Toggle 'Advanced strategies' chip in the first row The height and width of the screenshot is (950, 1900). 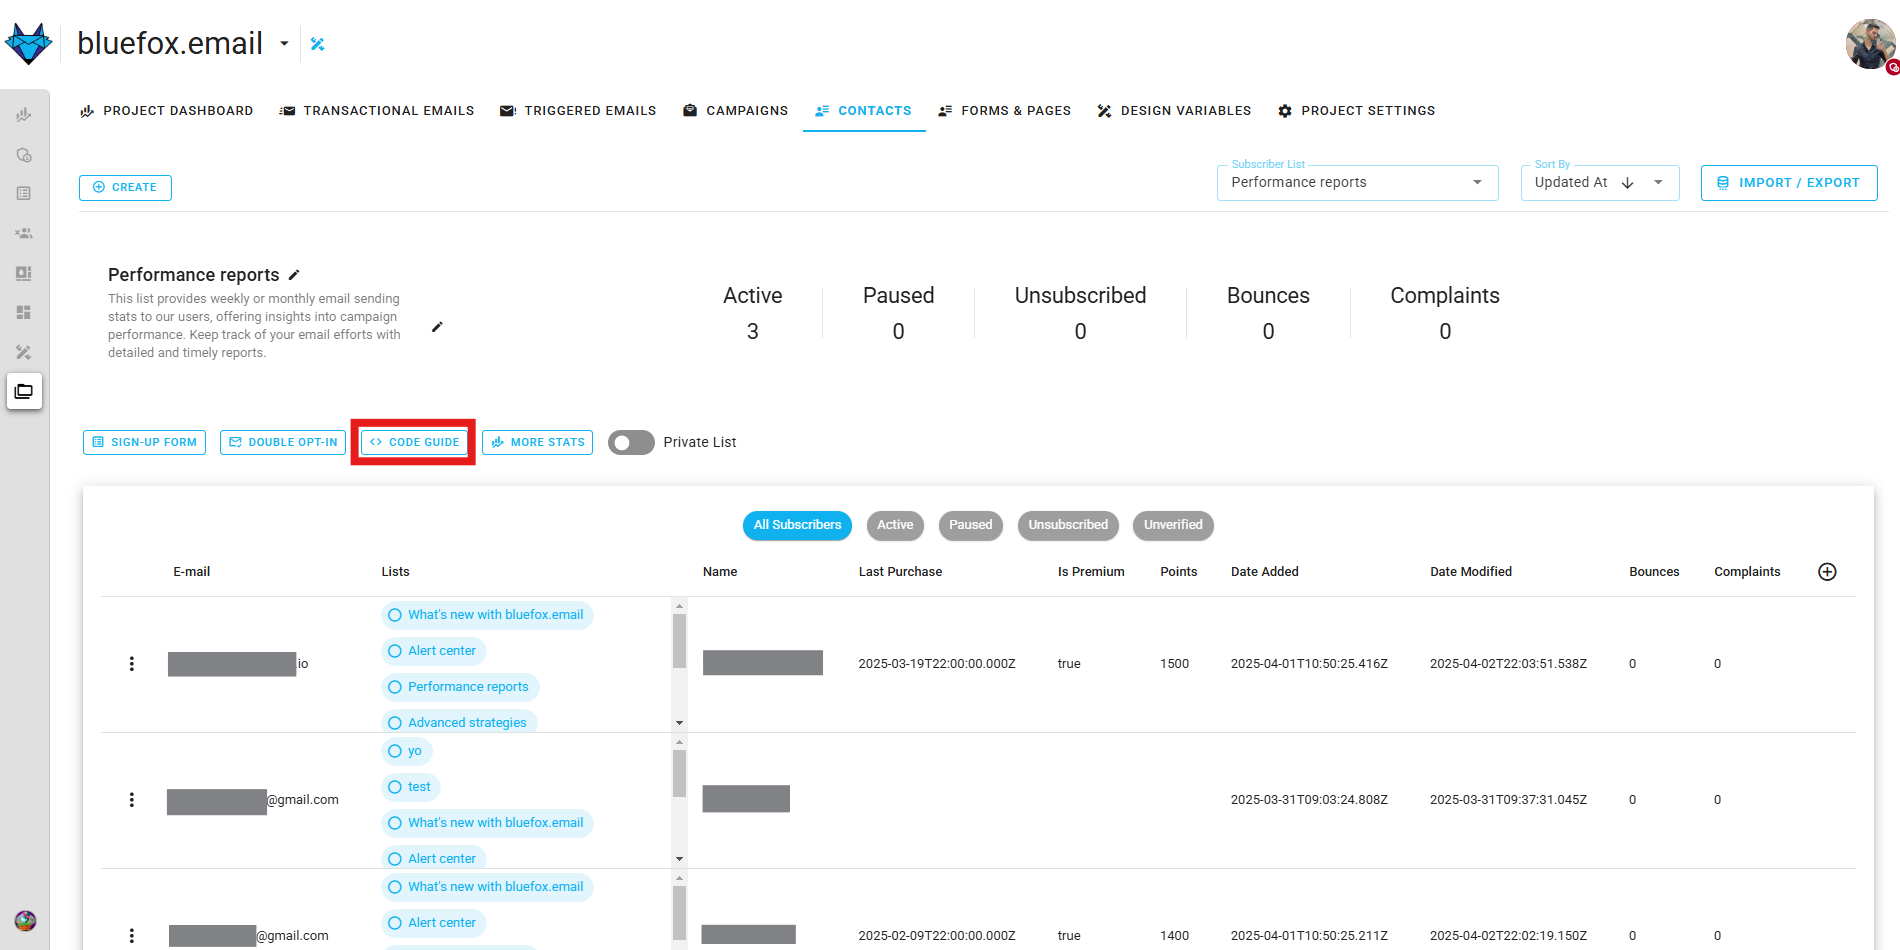coord(459,722)
